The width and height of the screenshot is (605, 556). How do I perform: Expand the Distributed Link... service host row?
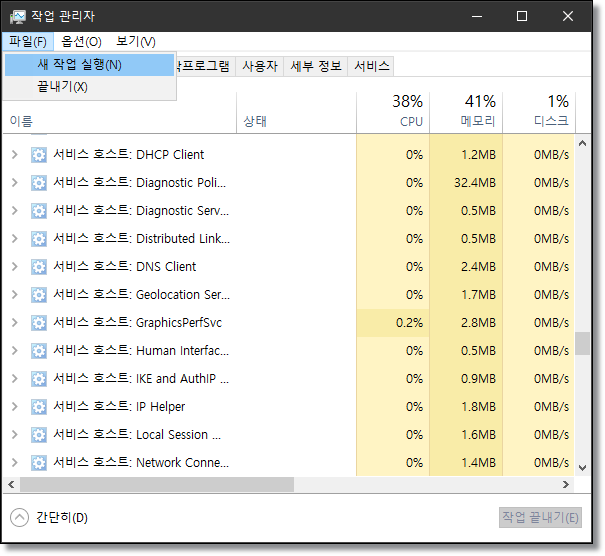15,239
